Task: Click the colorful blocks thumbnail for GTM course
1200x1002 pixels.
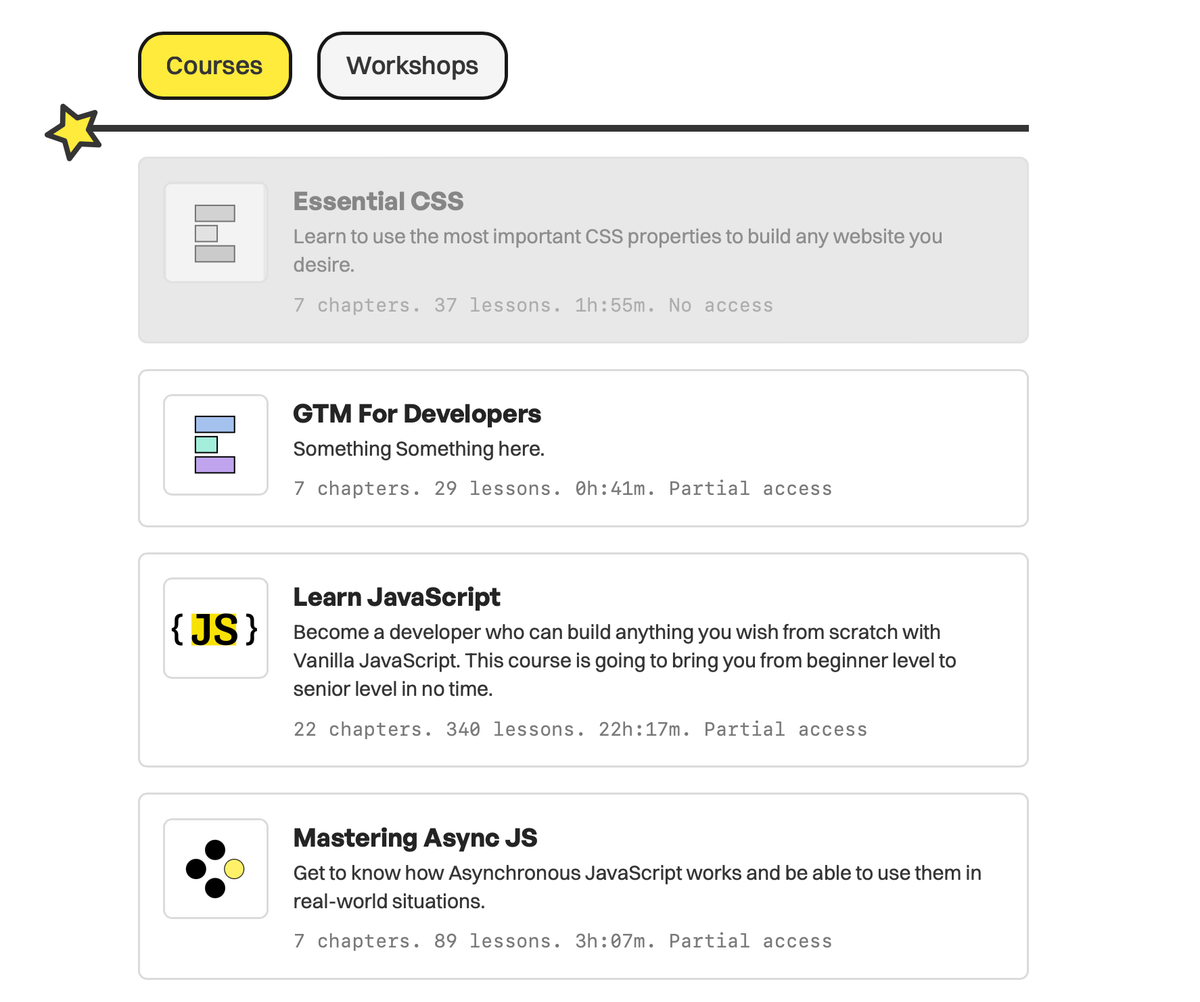Action: [215, 445]
